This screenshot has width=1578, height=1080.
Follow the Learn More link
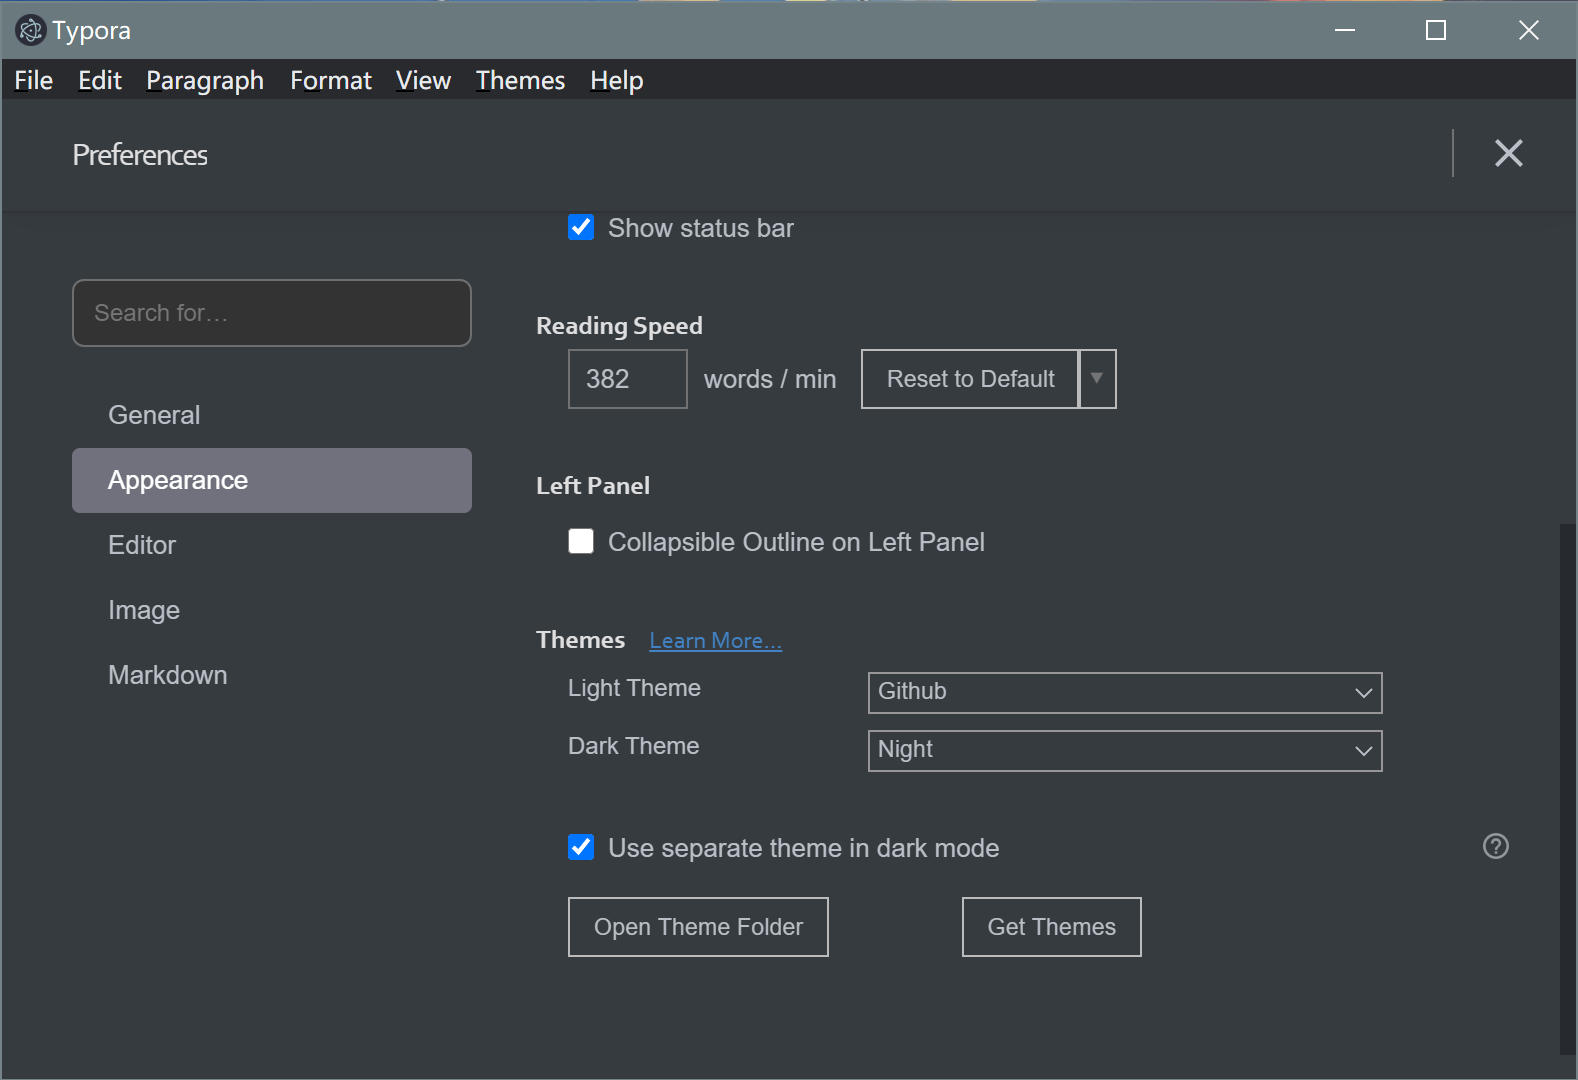pos(715,641)
